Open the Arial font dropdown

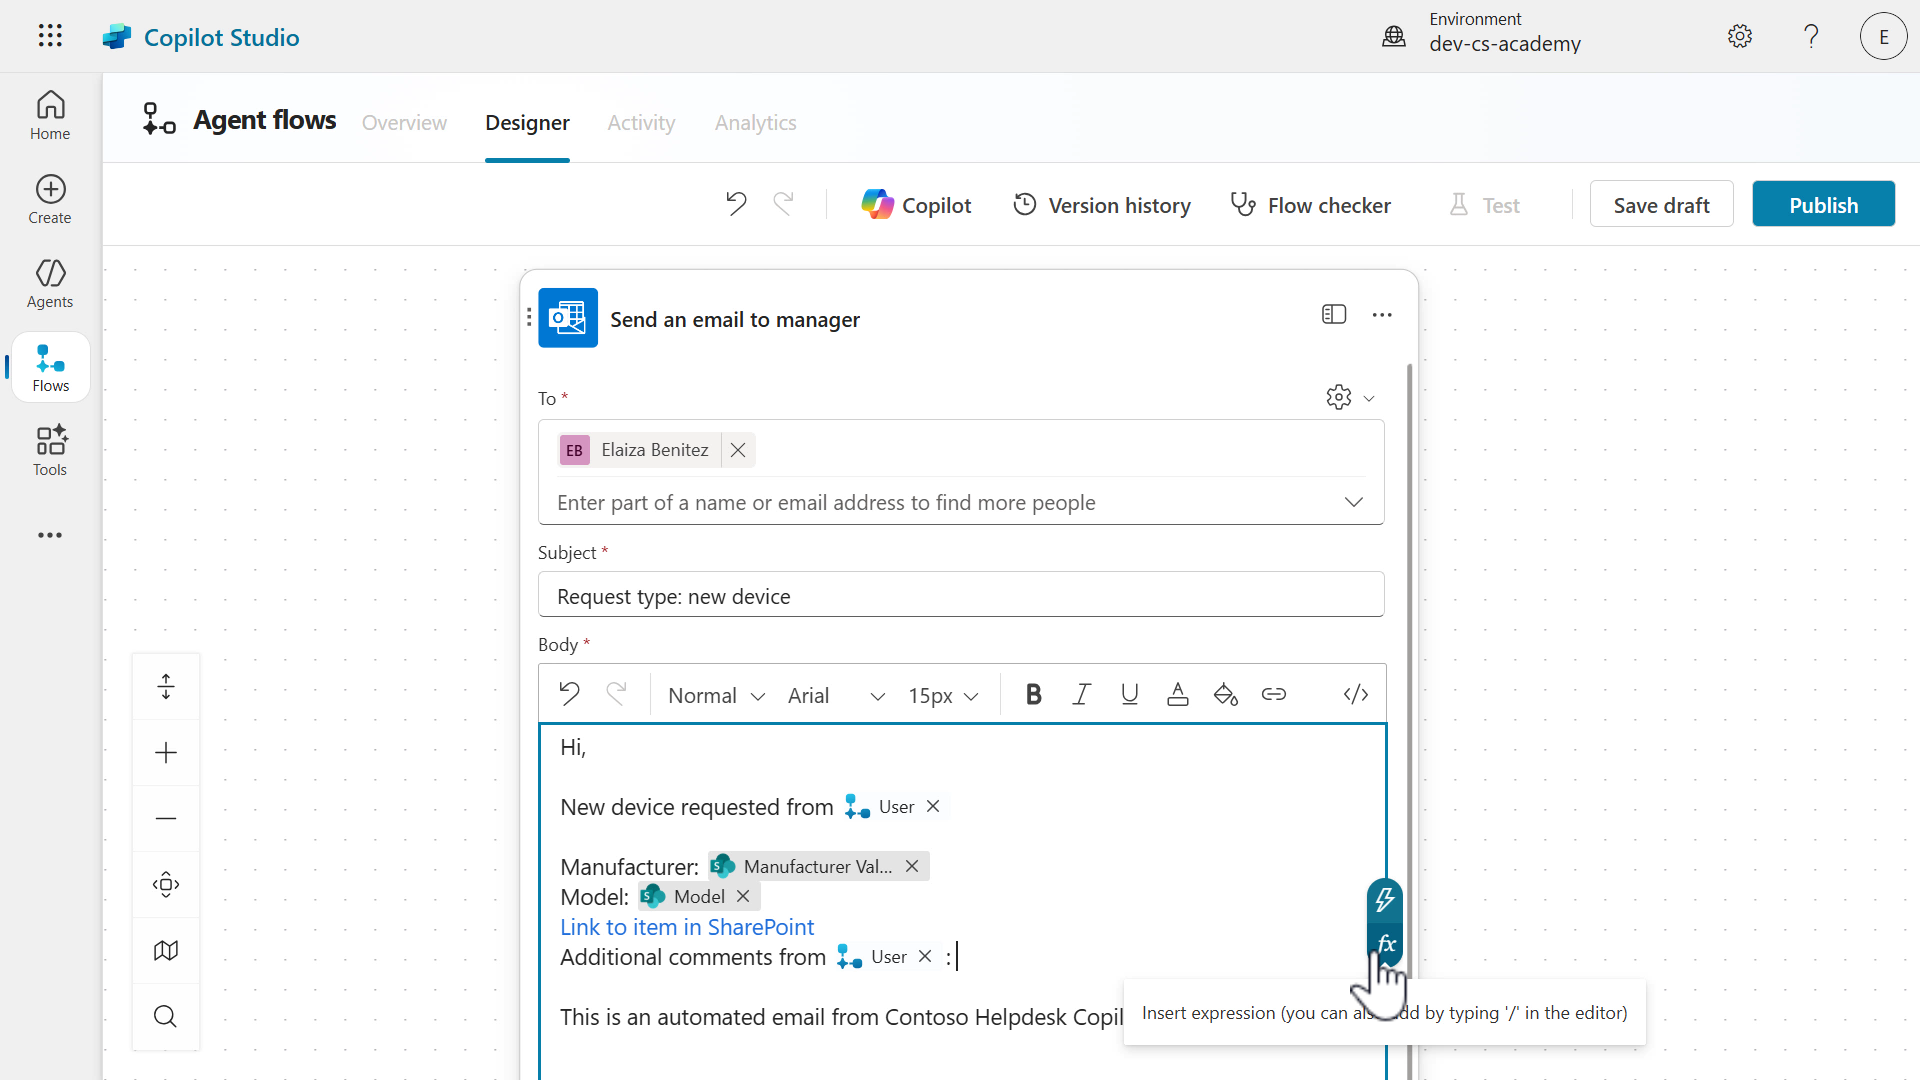tap(836, 696)
